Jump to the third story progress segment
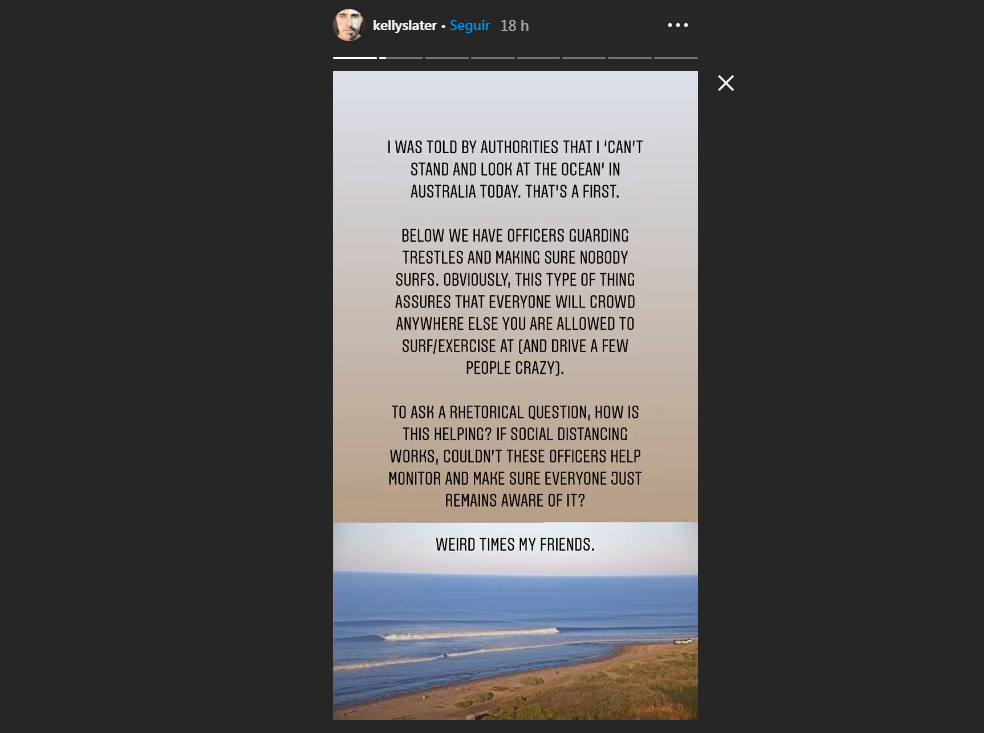Screen dimensions: 984x733 pos(447,58)
